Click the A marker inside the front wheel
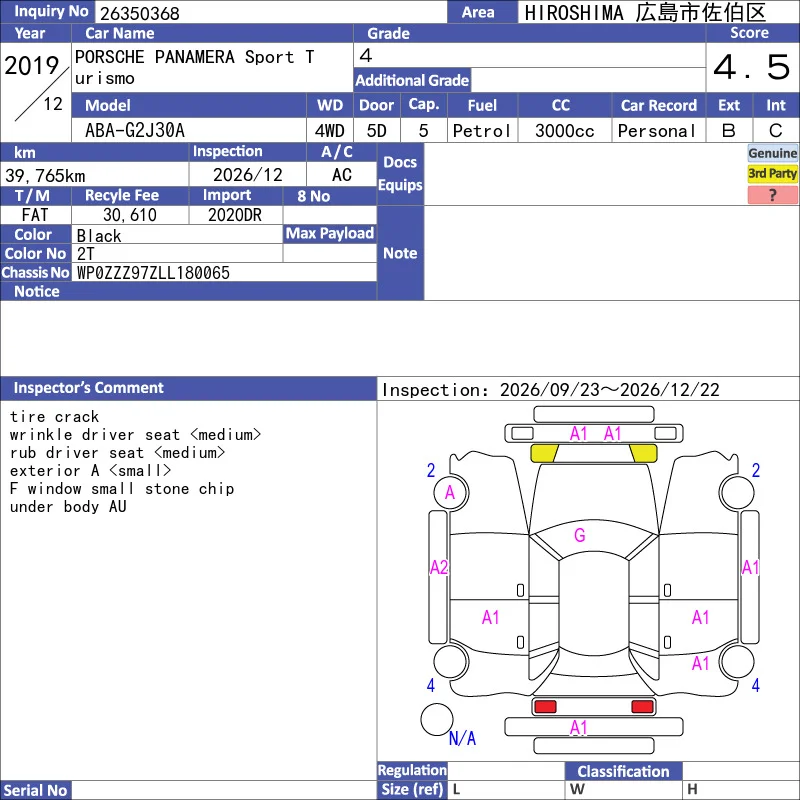This screenshot has height=800, width=800. tap(450, 492)
